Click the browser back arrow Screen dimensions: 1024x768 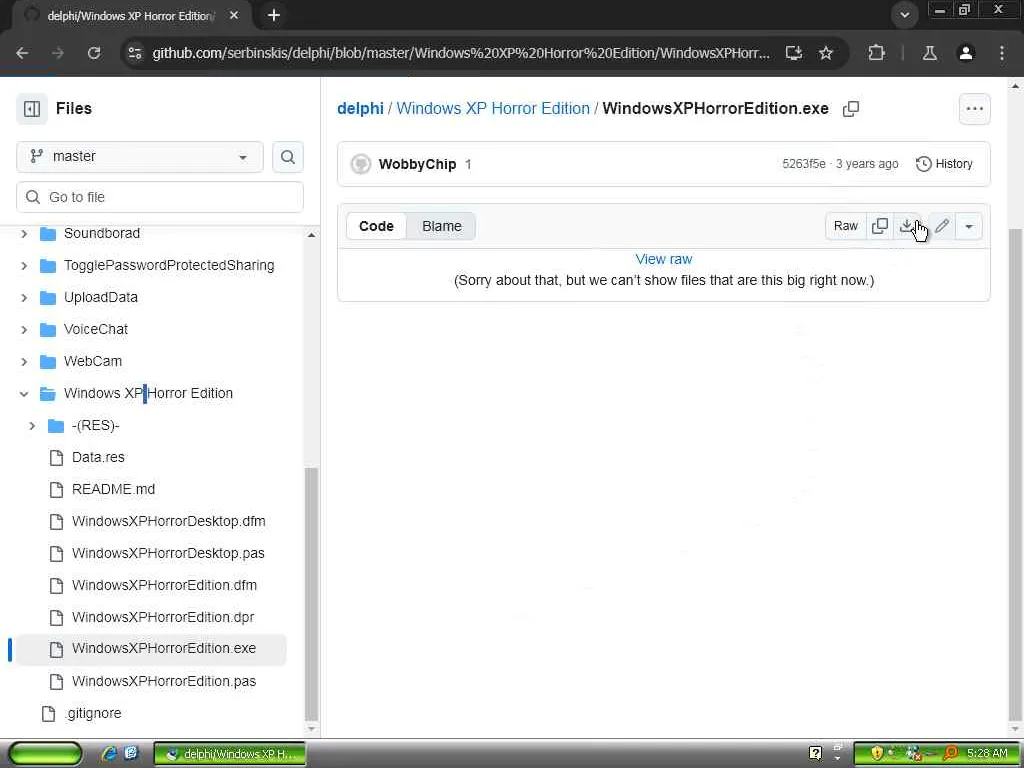coord(22,53)
